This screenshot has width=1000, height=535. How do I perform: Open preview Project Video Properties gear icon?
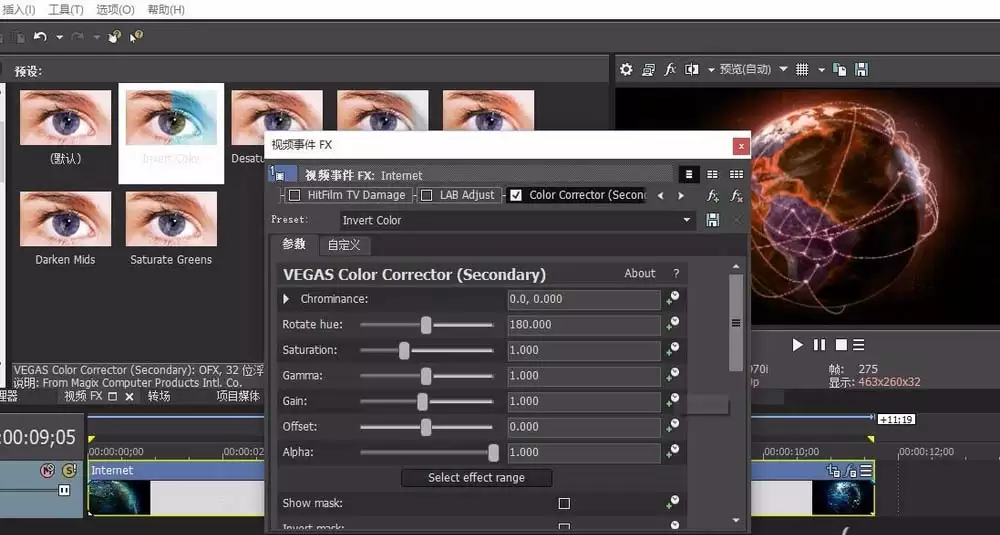coord(626,70)
